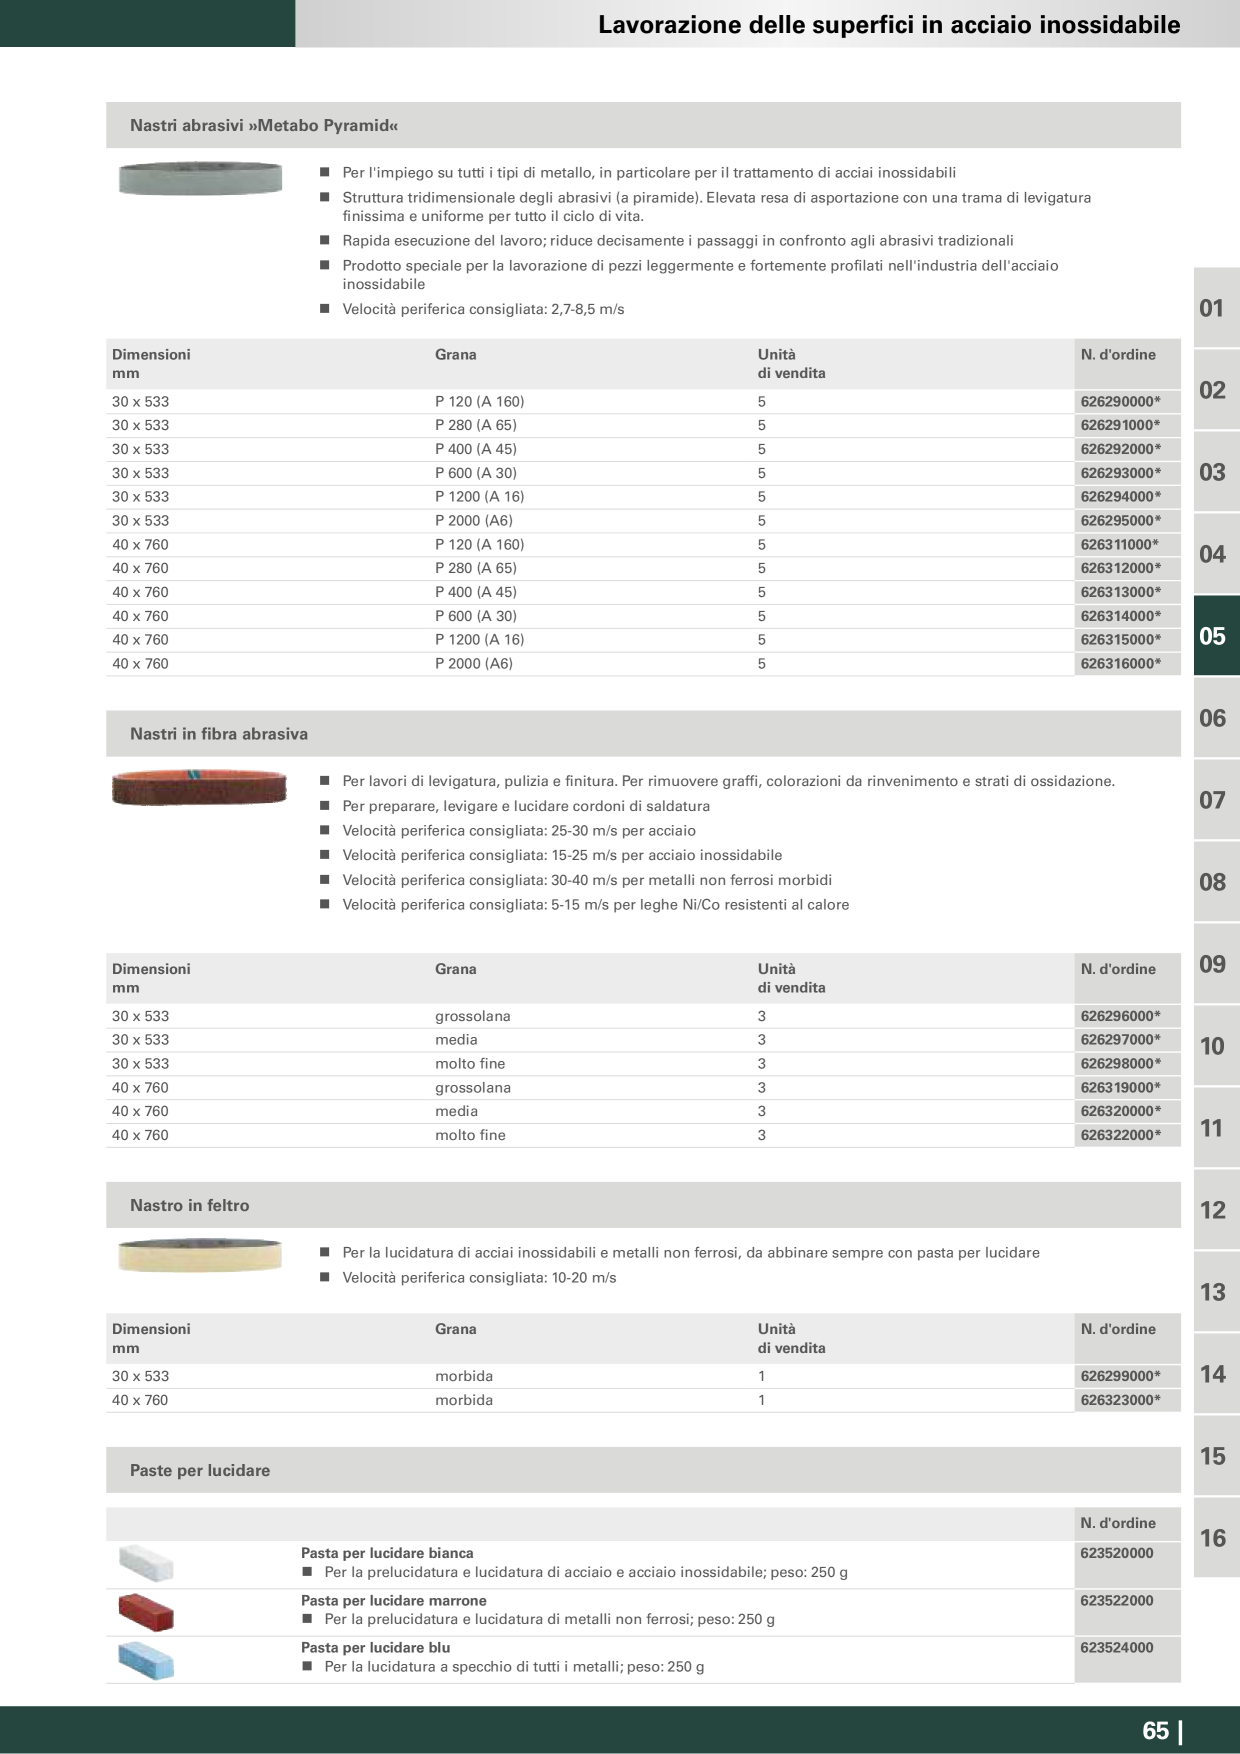Screen dimensions: 1240x1754
Task: Click the 'Nastri abrasivi »Metabo Pyramid«' heading
Action: click(x=264, y=126)
